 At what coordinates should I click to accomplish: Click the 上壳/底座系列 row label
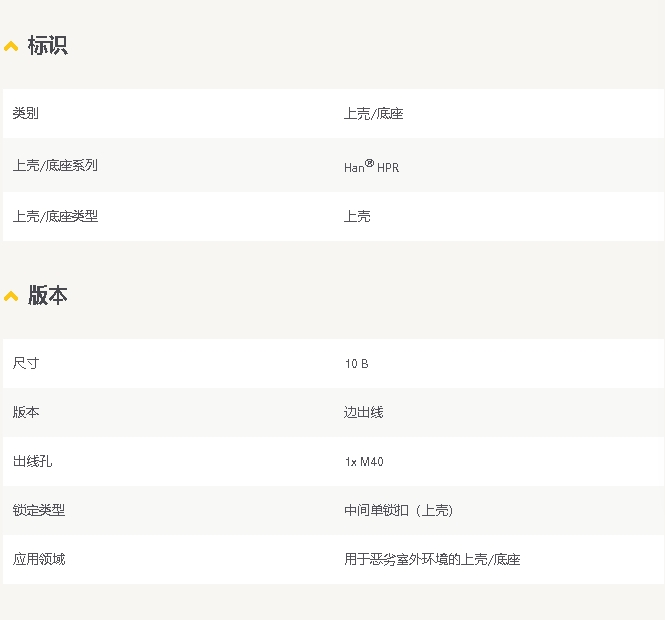click(55, 165)
